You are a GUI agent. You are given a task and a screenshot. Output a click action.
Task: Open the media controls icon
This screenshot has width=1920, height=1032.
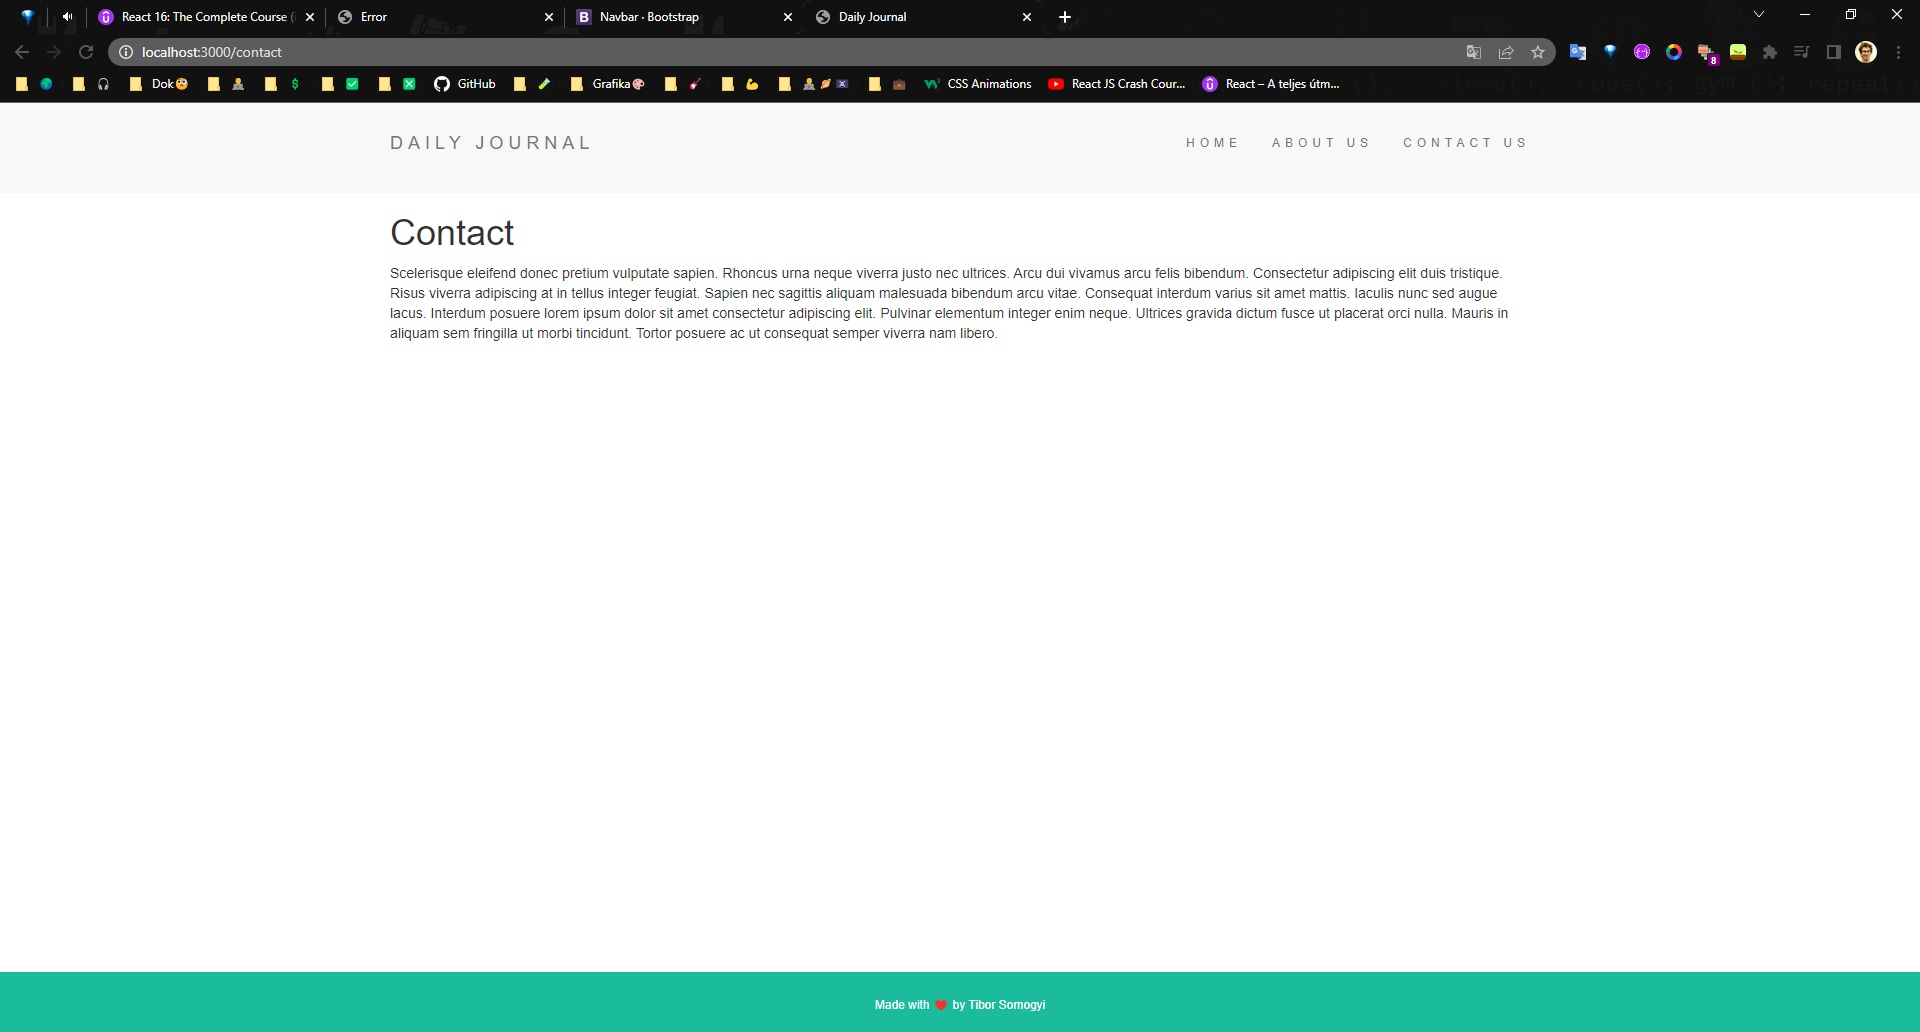(x=1802, y=52)
